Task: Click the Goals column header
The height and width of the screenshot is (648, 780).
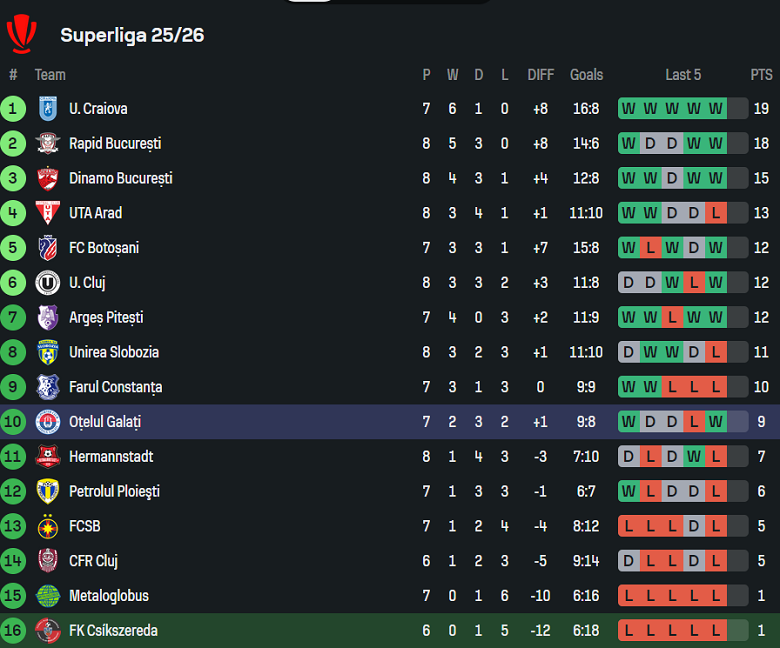Action: [586, 75]
